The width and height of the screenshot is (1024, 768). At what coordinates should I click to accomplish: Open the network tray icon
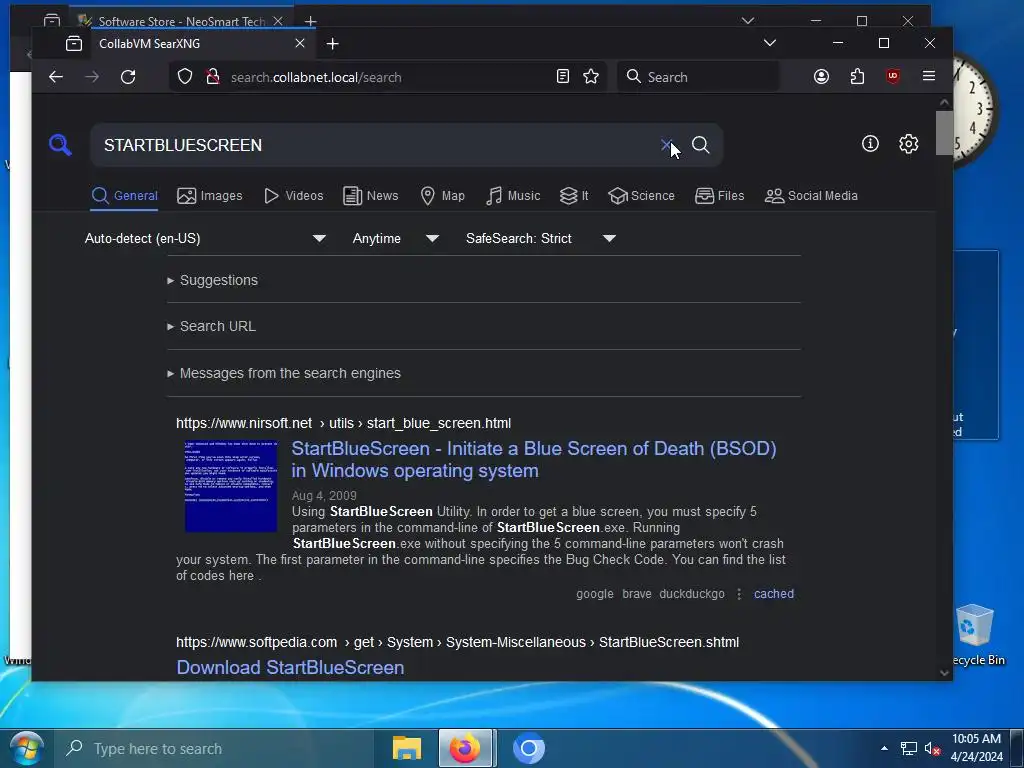click(908, 748)
